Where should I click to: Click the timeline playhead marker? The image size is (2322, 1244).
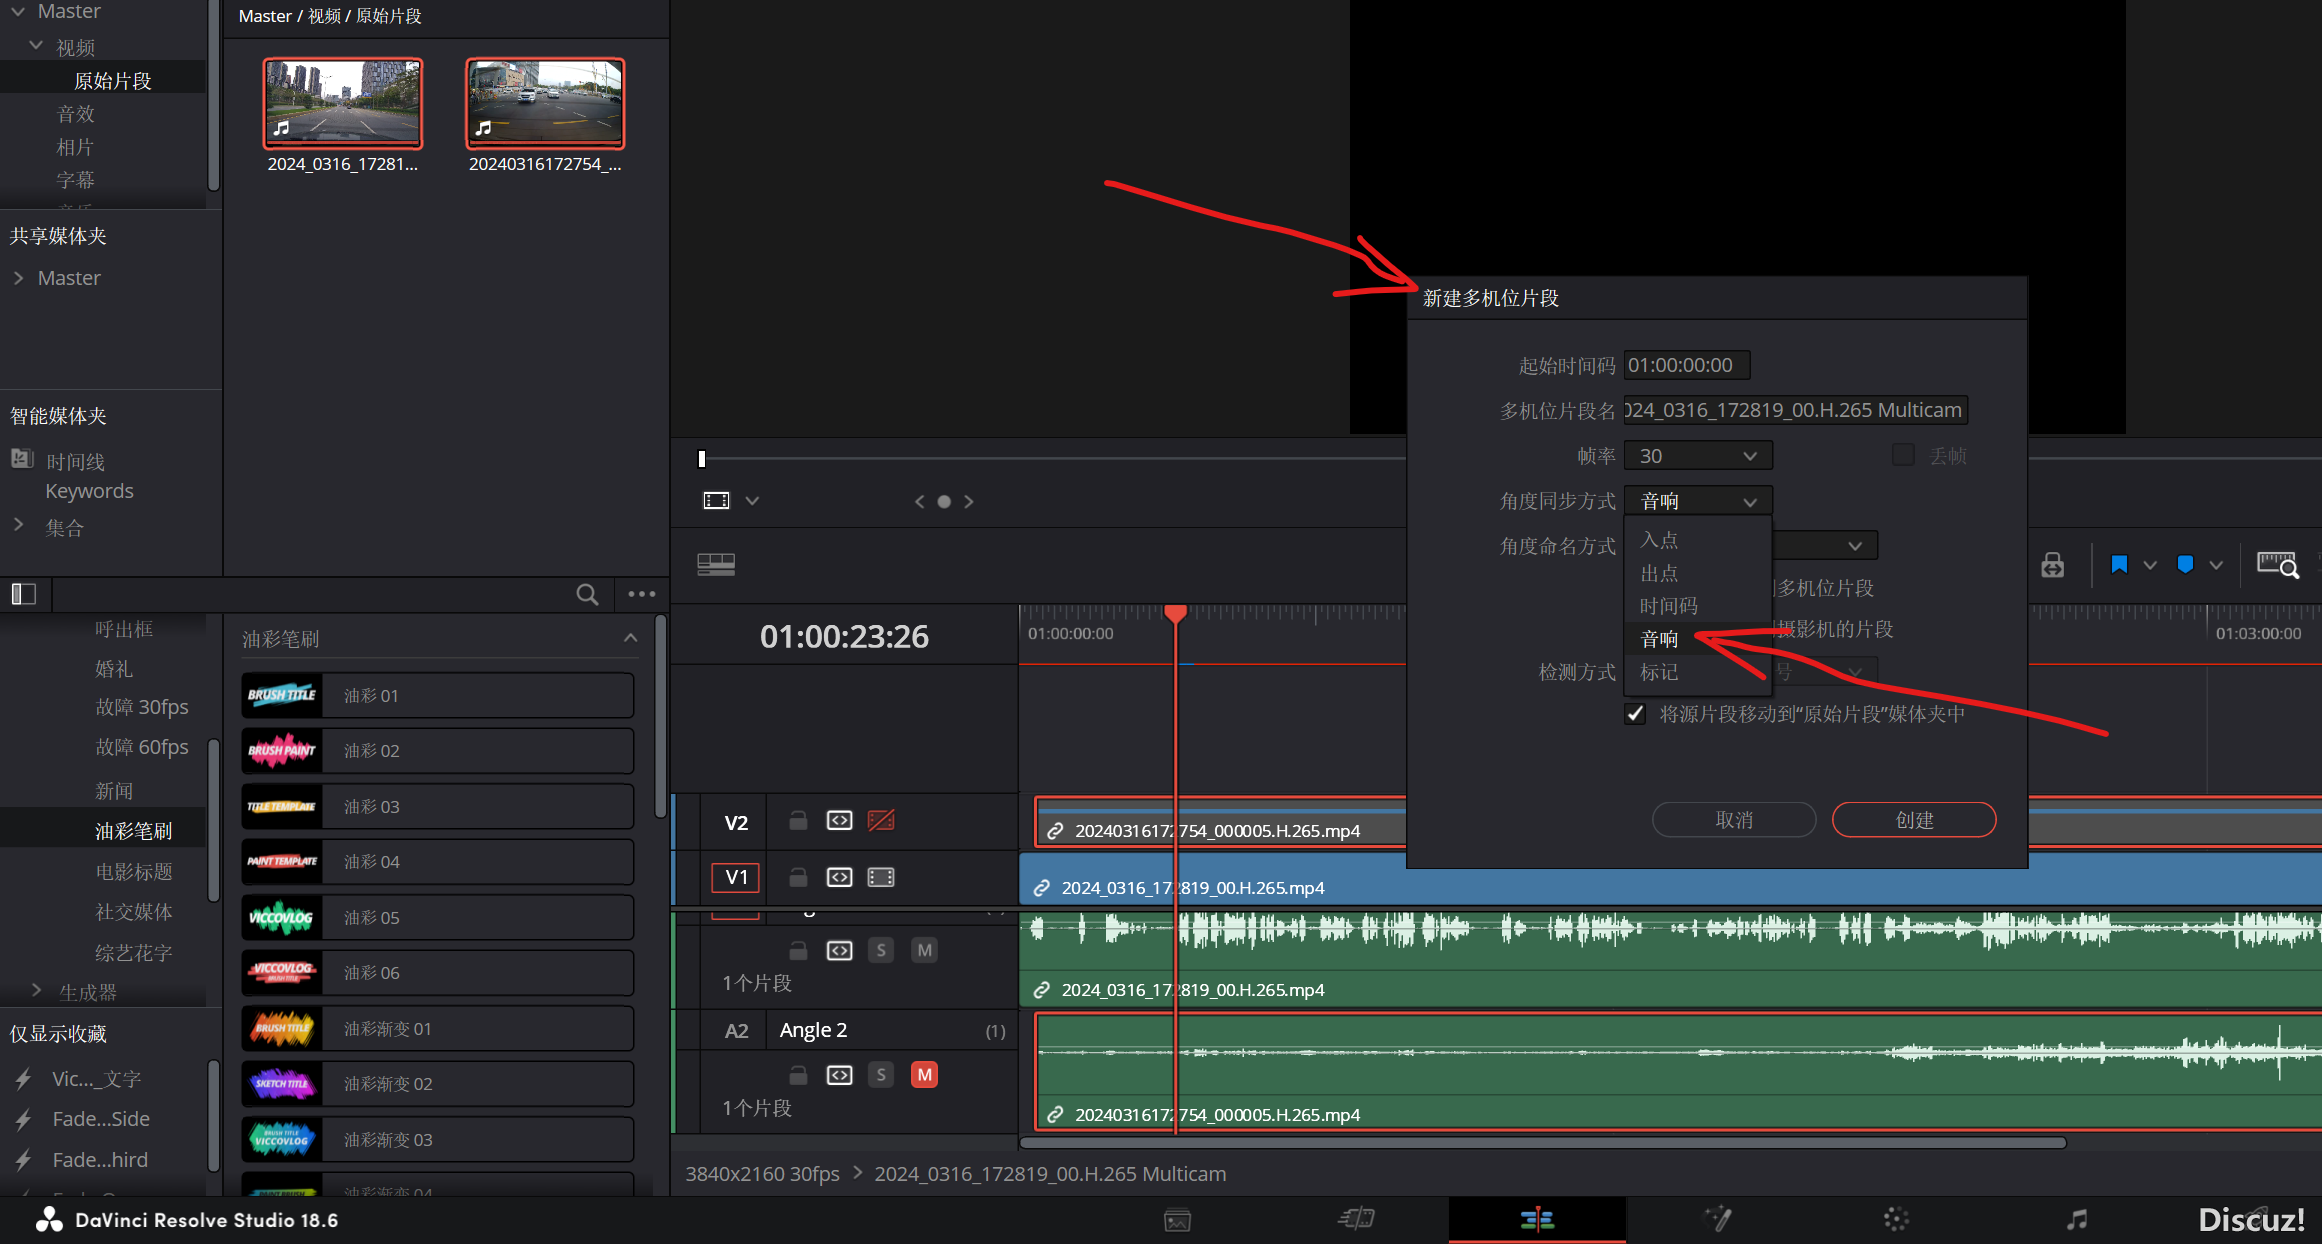(1176, 612)
